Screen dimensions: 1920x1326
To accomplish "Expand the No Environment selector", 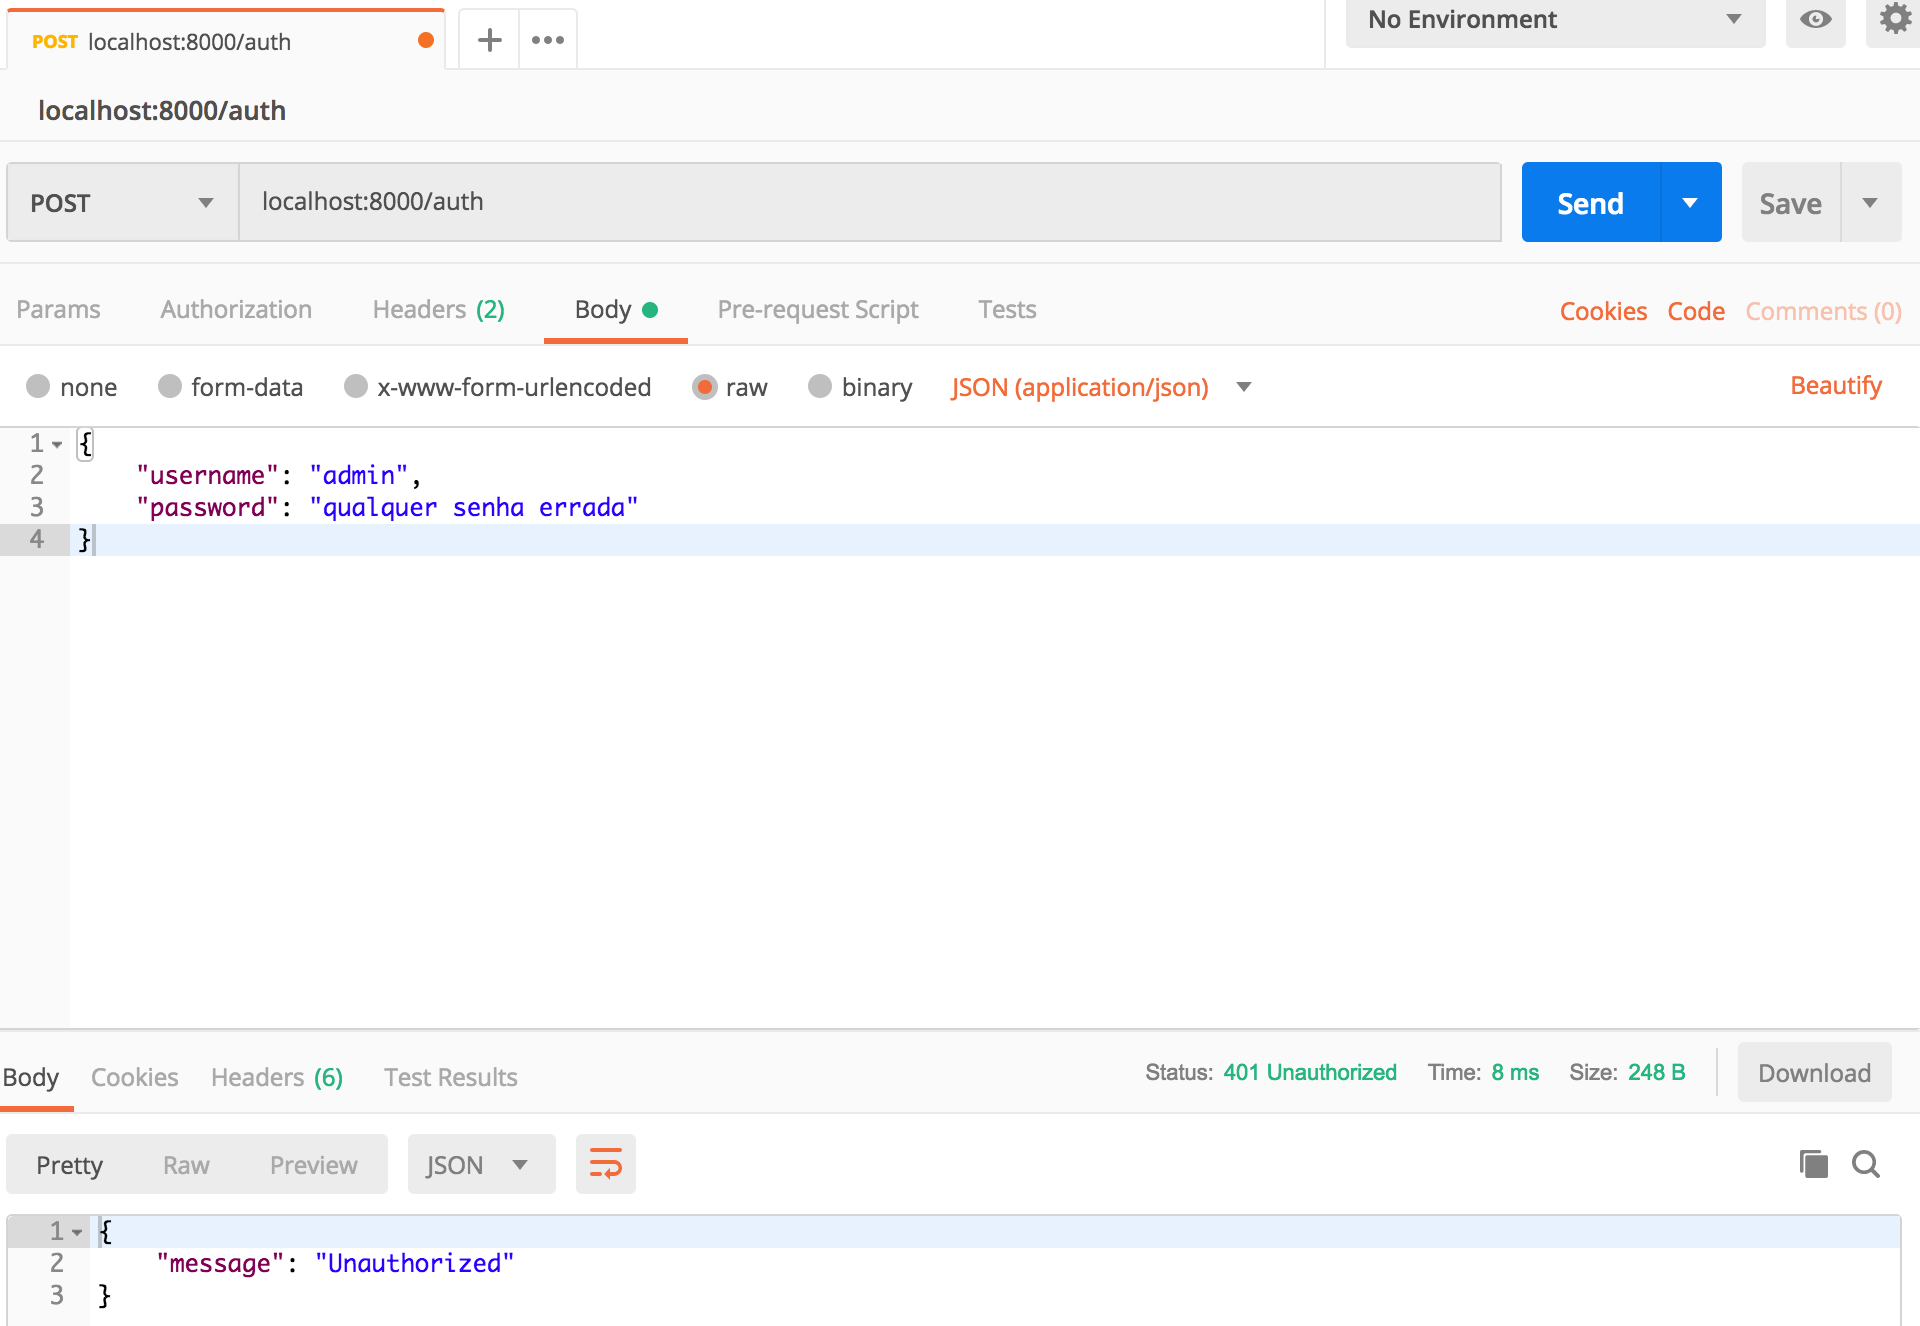I will click(x=1554, y=20).
